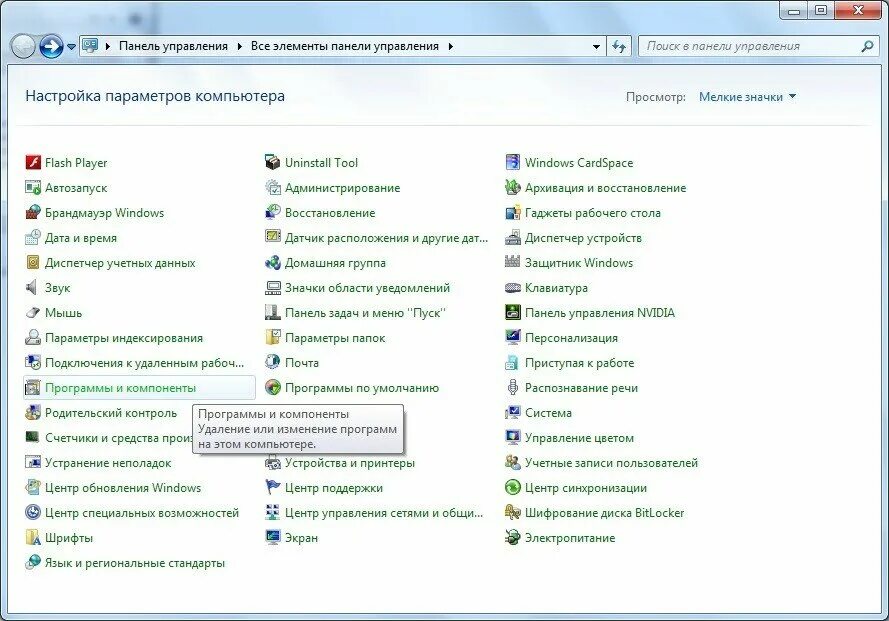Image resolution: width=889 pixels, height=621 pixels.
Task: Refresh the address bar view
Action: click(619, 47)
